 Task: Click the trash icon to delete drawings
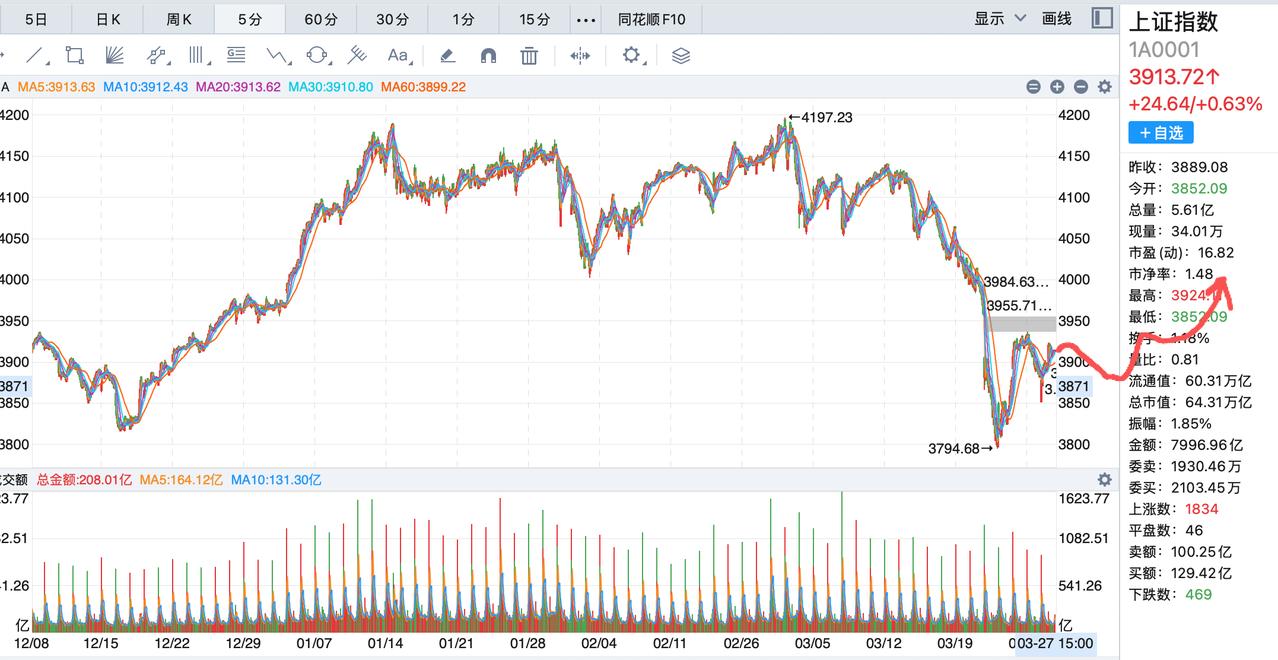pos(529,56)
